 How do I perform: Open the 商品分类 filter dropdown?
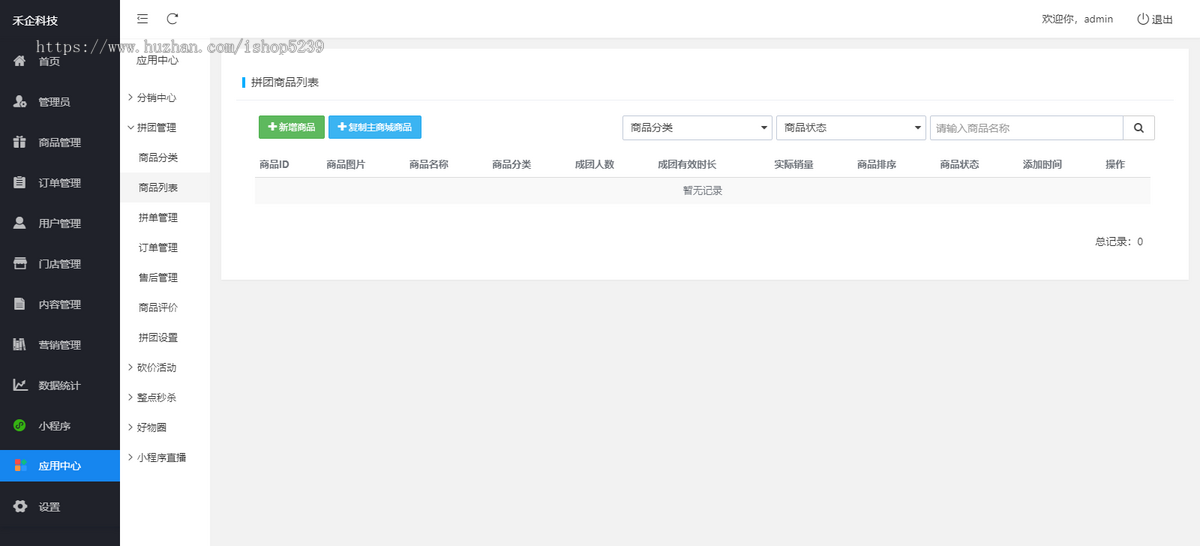coord(697,128)
